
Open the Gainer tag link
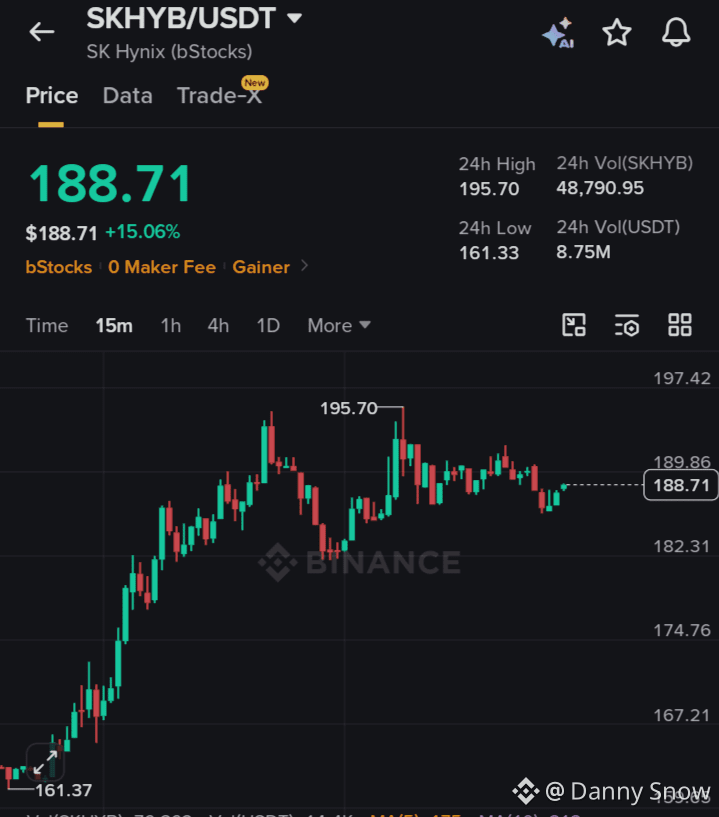pyautogui.click(x=261, y=267)
